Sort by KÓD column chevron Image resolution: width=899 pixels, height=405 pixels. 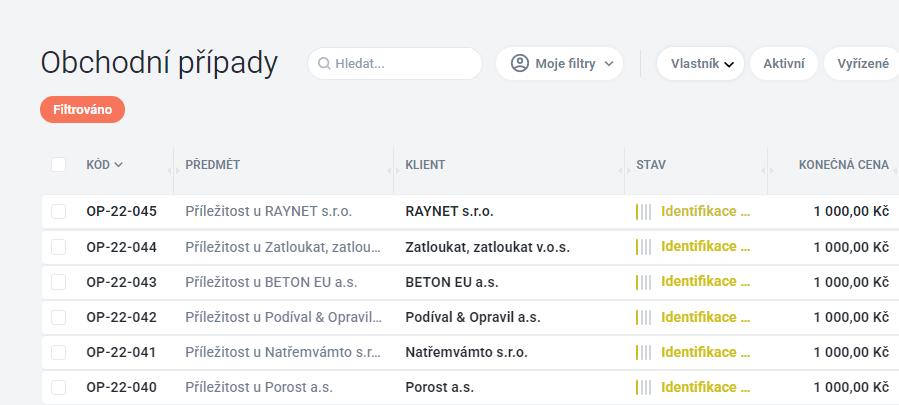pyautogui.click(x=119, y=165)
